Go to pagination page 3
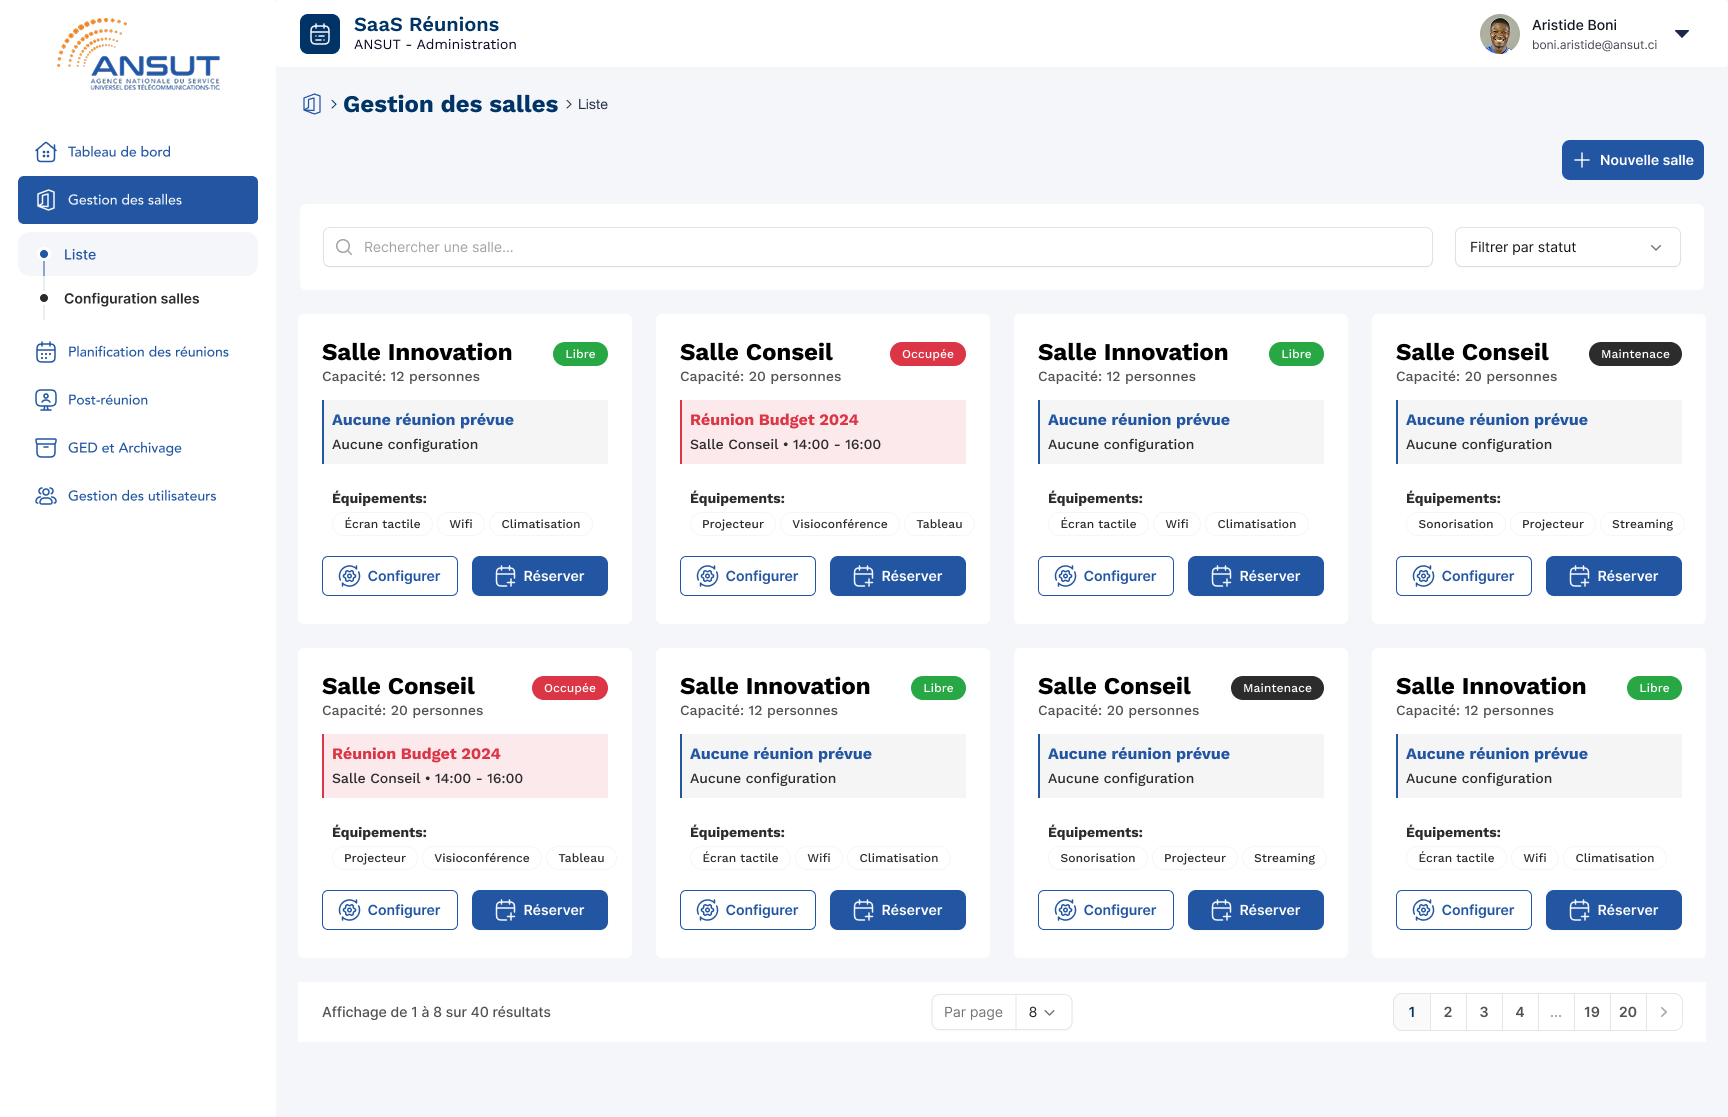 tap(1484, 1012)
